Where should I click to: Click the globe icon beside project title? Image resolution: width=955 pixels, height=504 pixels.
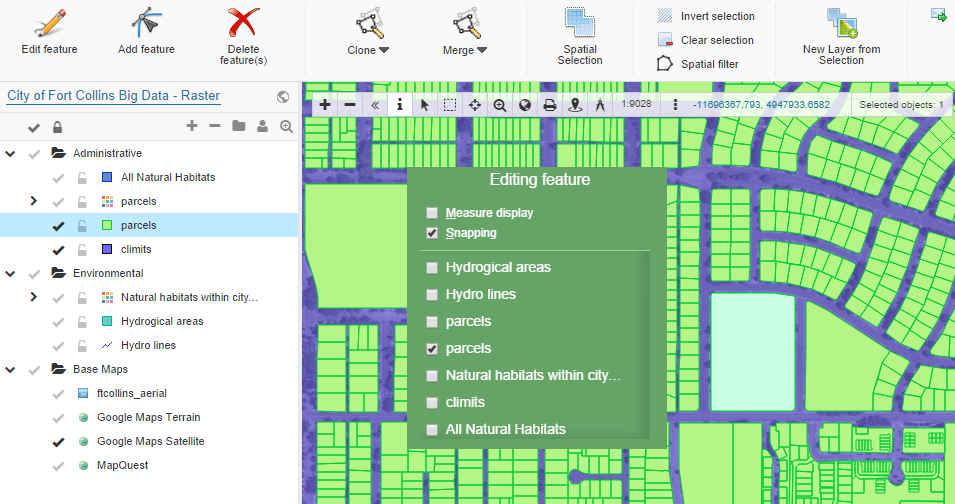(x=283, y=96)
